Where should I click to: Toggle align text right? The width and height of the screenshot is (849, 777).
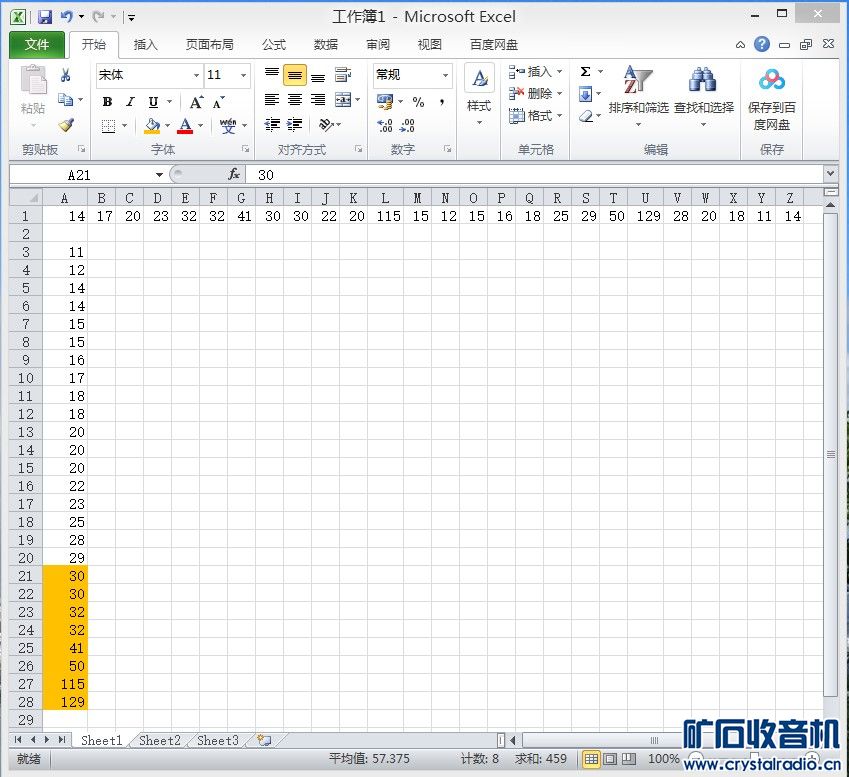pyautogui.click(x=318, y=100)
